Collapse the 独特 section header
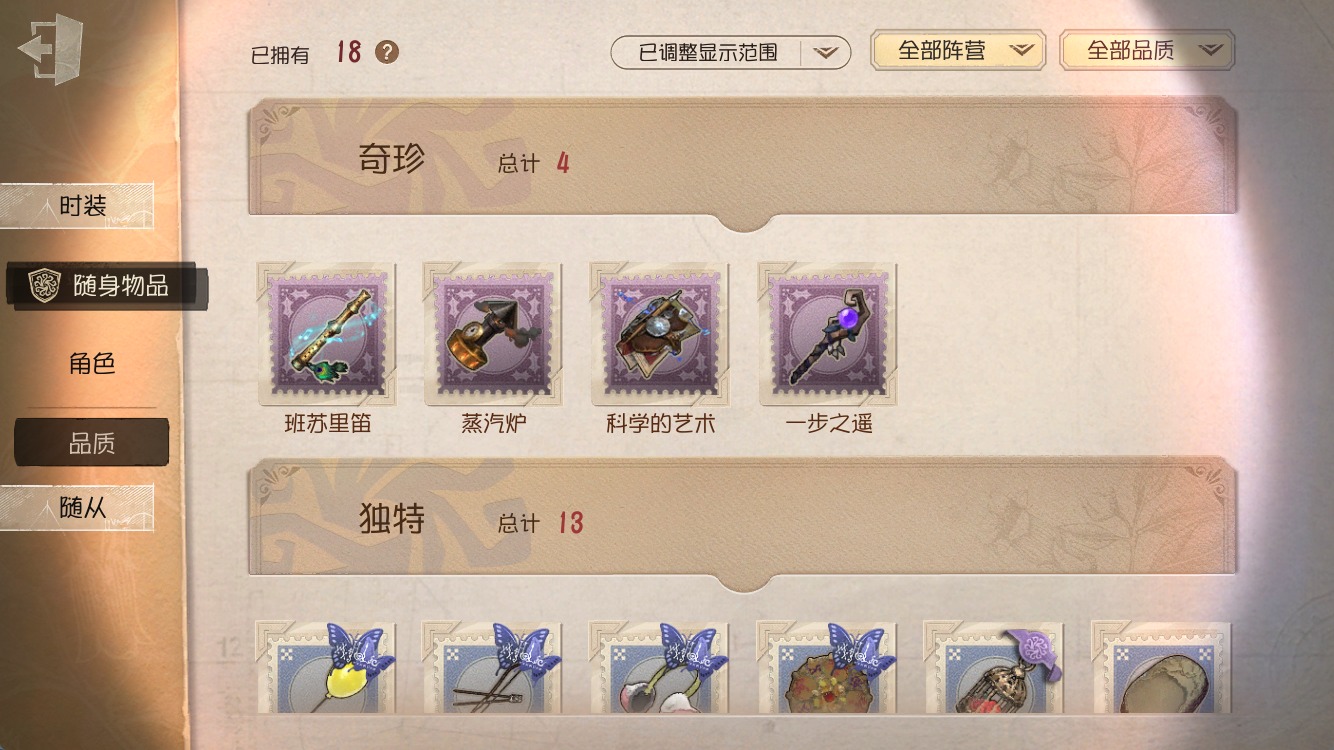 point(743,522)
